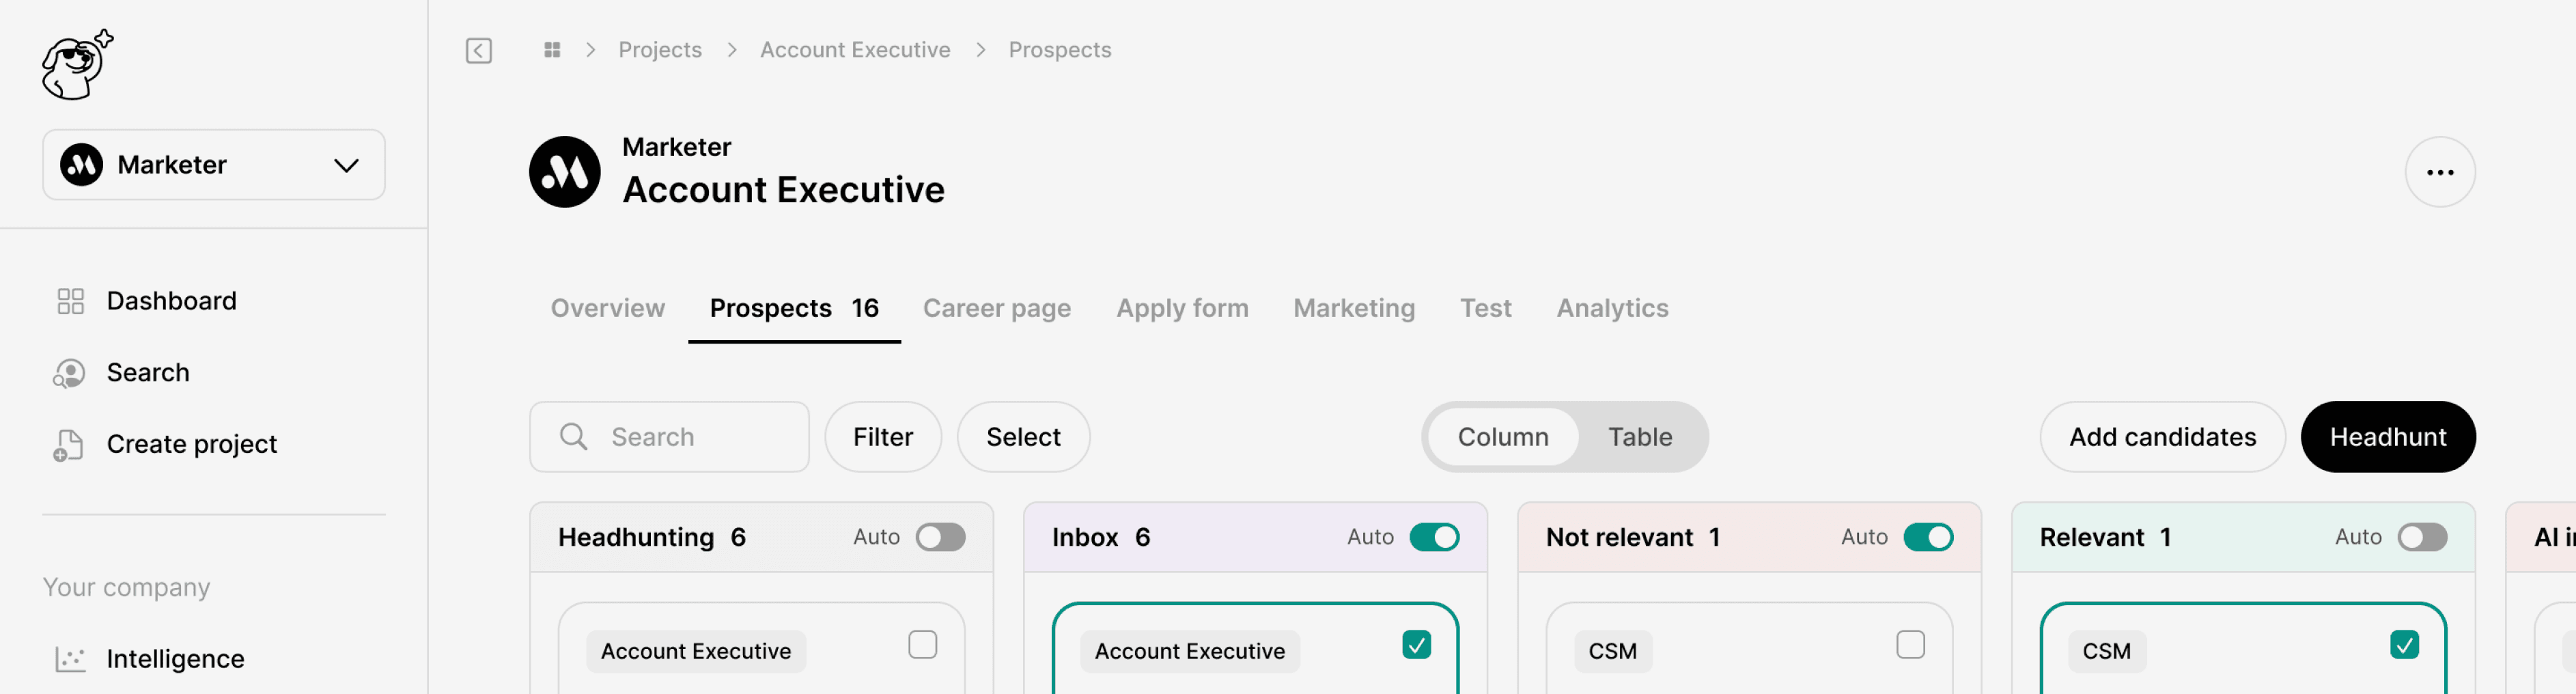Open the three-dot more options menu
The width and height of the screenshot is (2576, 694).
point(2439,172)
